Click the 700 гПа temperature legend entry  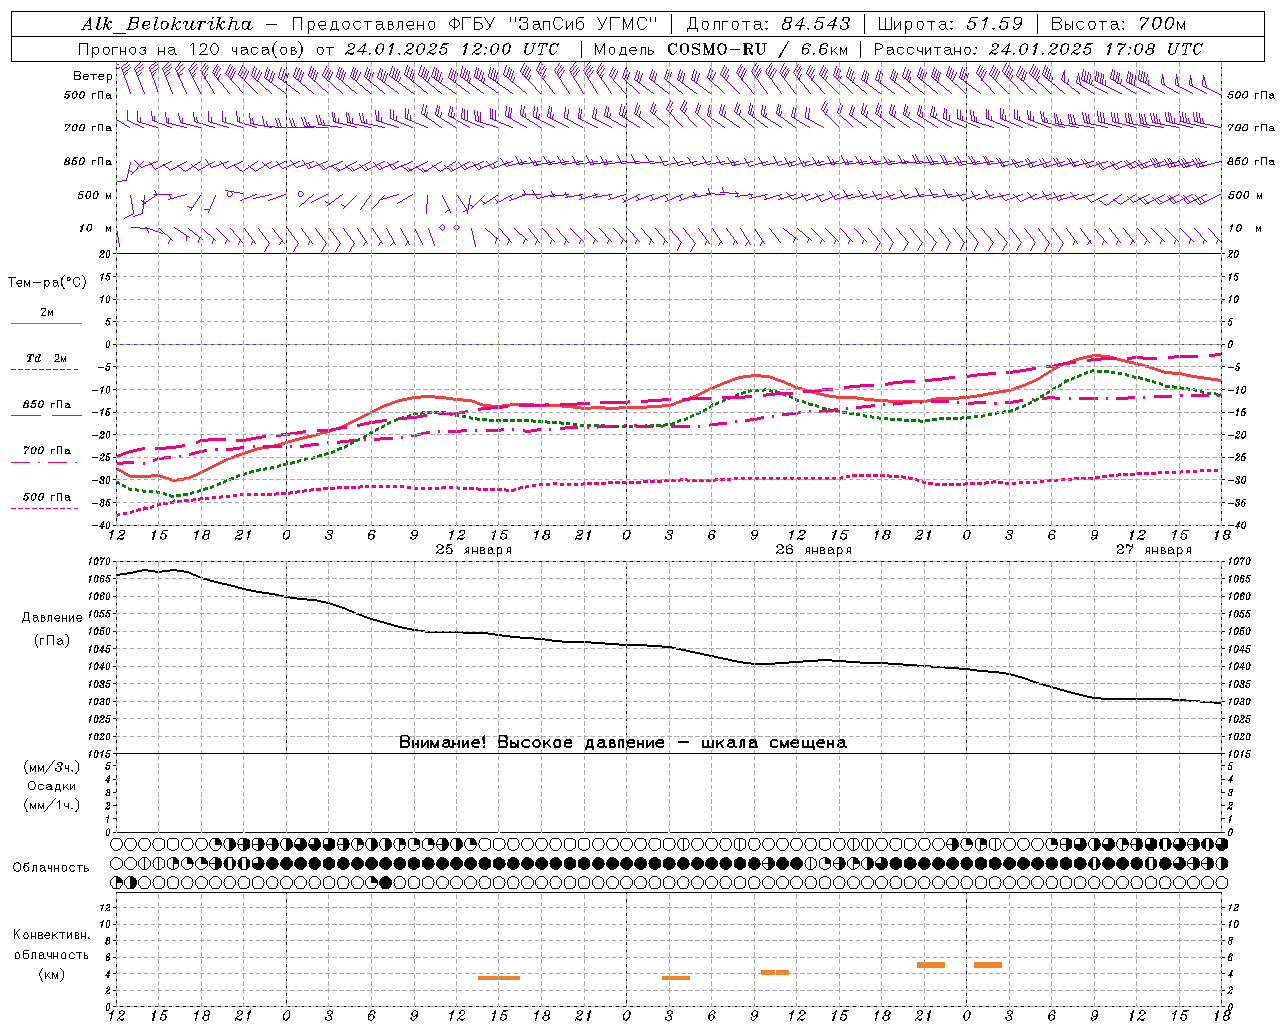tap(46, 451)
